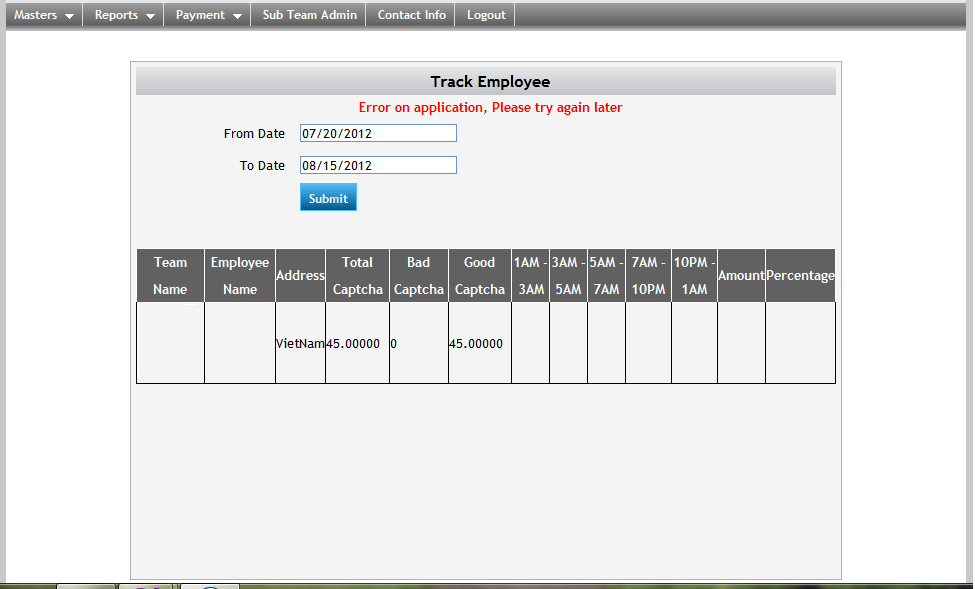975x589 pixels.
Task: Click the From Date input field
Action: pos(378,133)
